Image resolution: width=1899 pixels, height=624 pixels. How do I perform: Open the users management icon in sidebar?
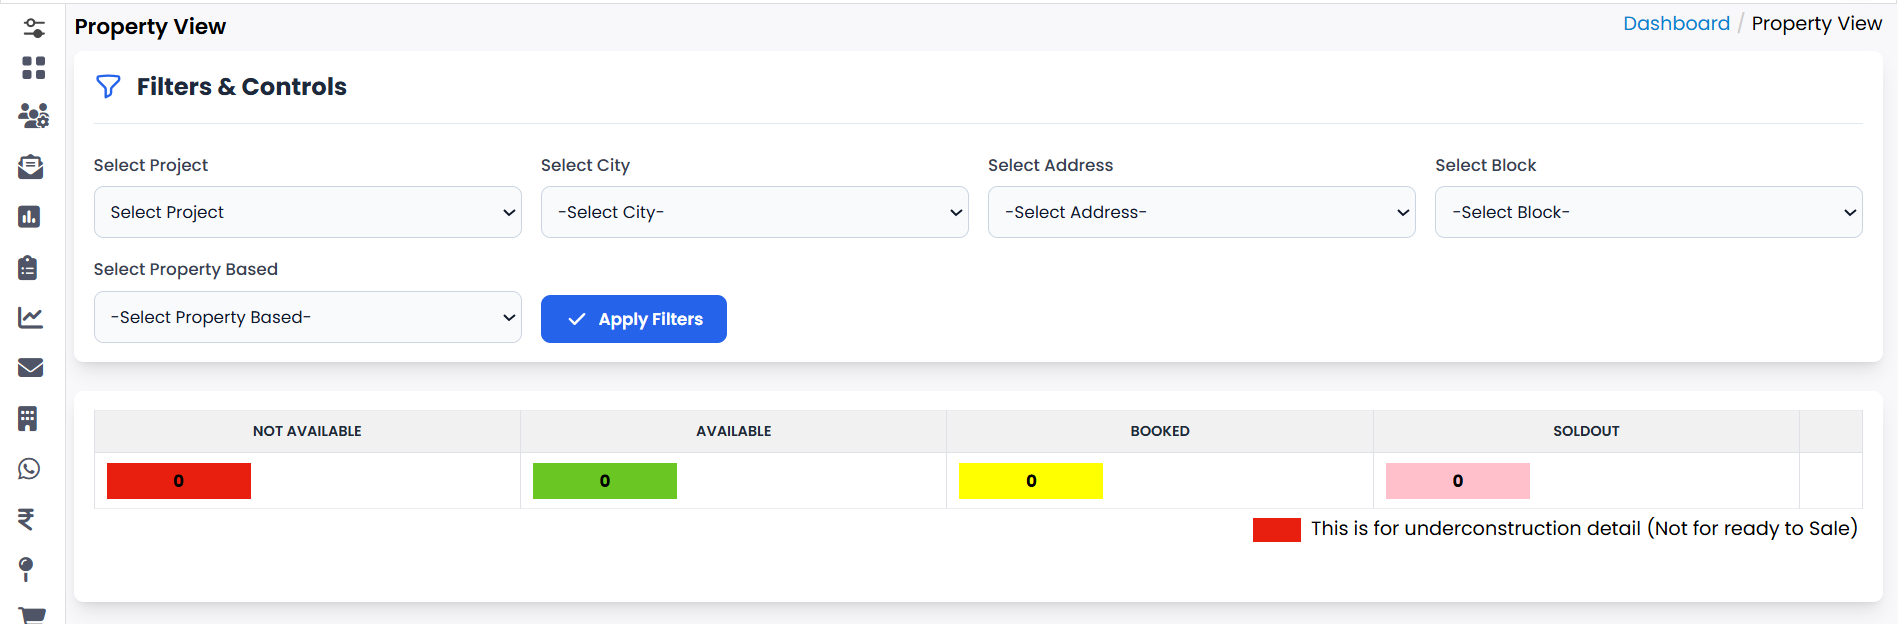[x=33, y=116]
